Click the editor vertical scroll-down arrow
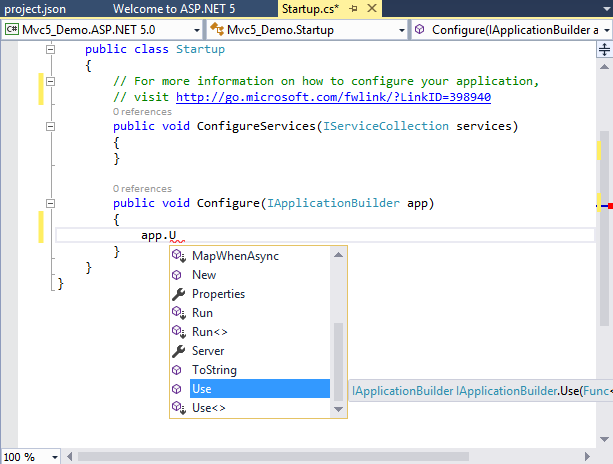613x464 pixels. click(x=604, y=439)
